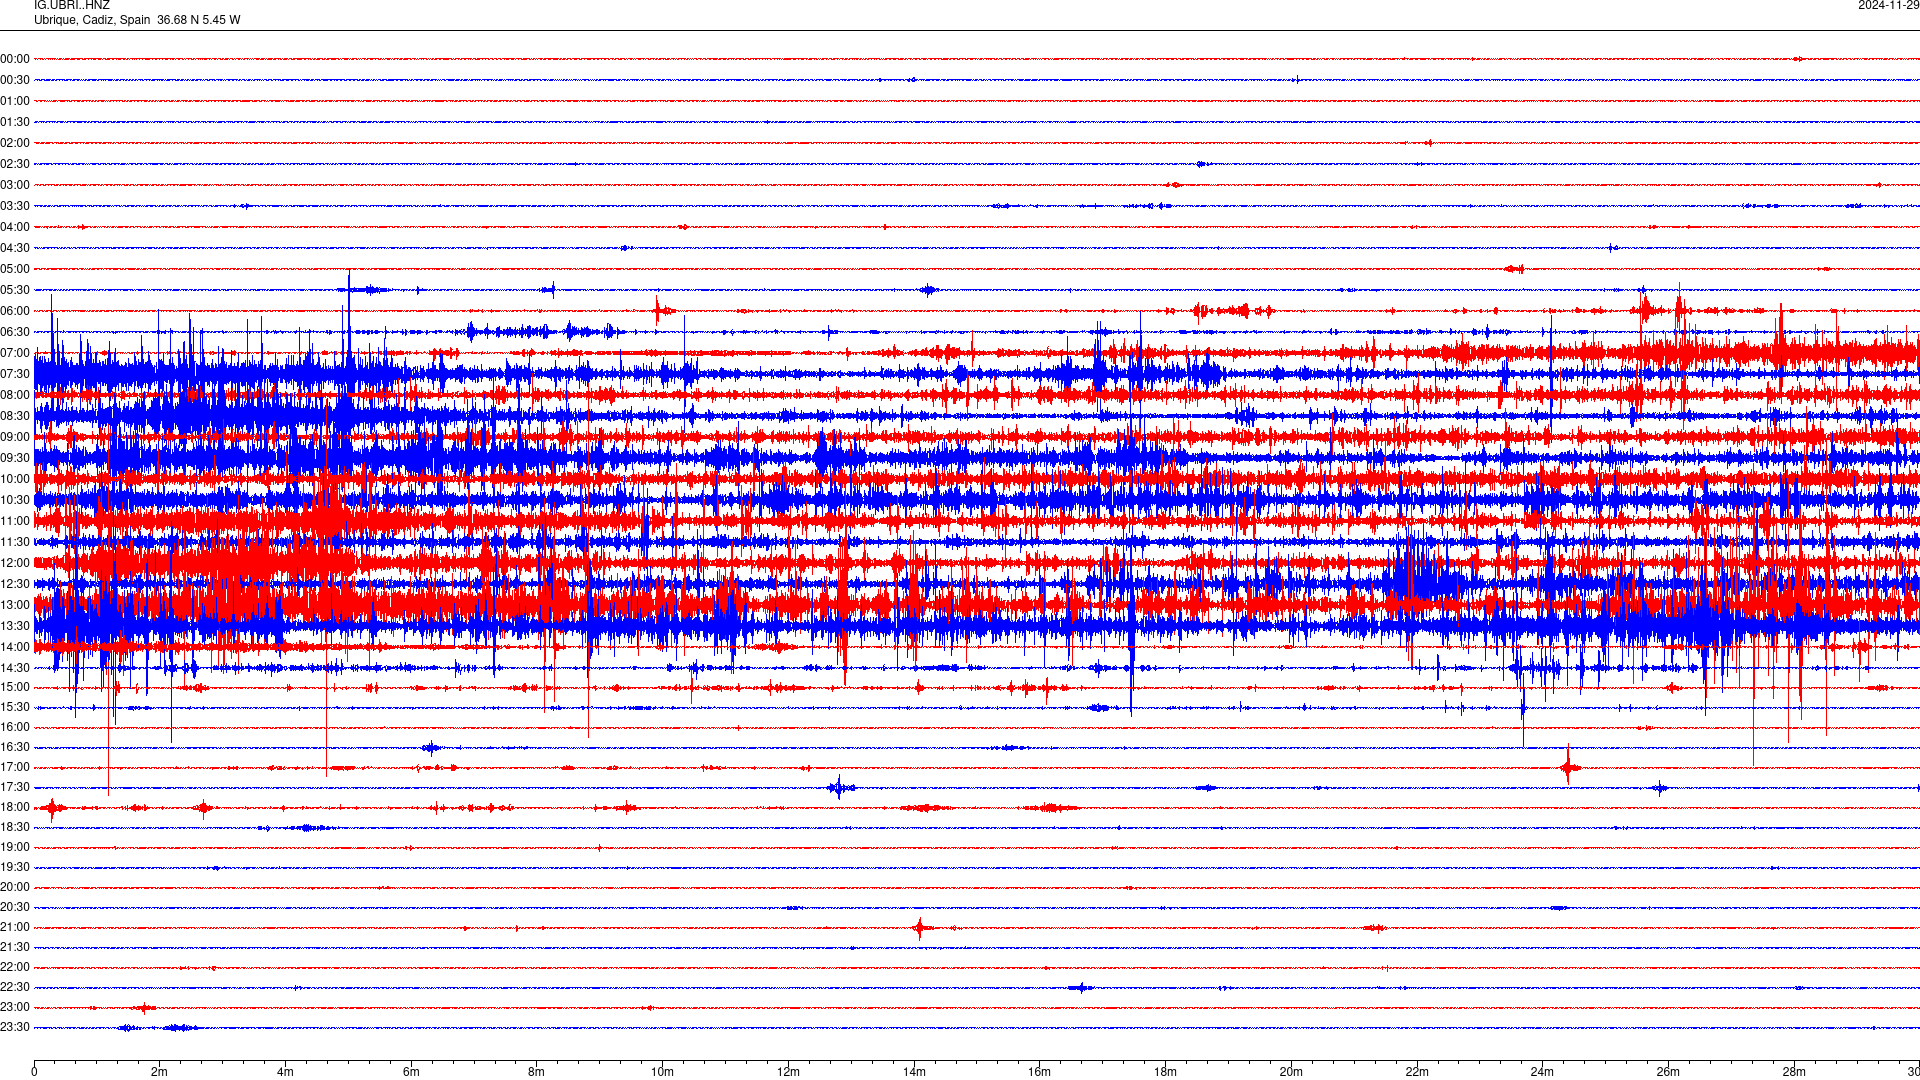Click the 22m tick on time axis

coord(1417,1072)
